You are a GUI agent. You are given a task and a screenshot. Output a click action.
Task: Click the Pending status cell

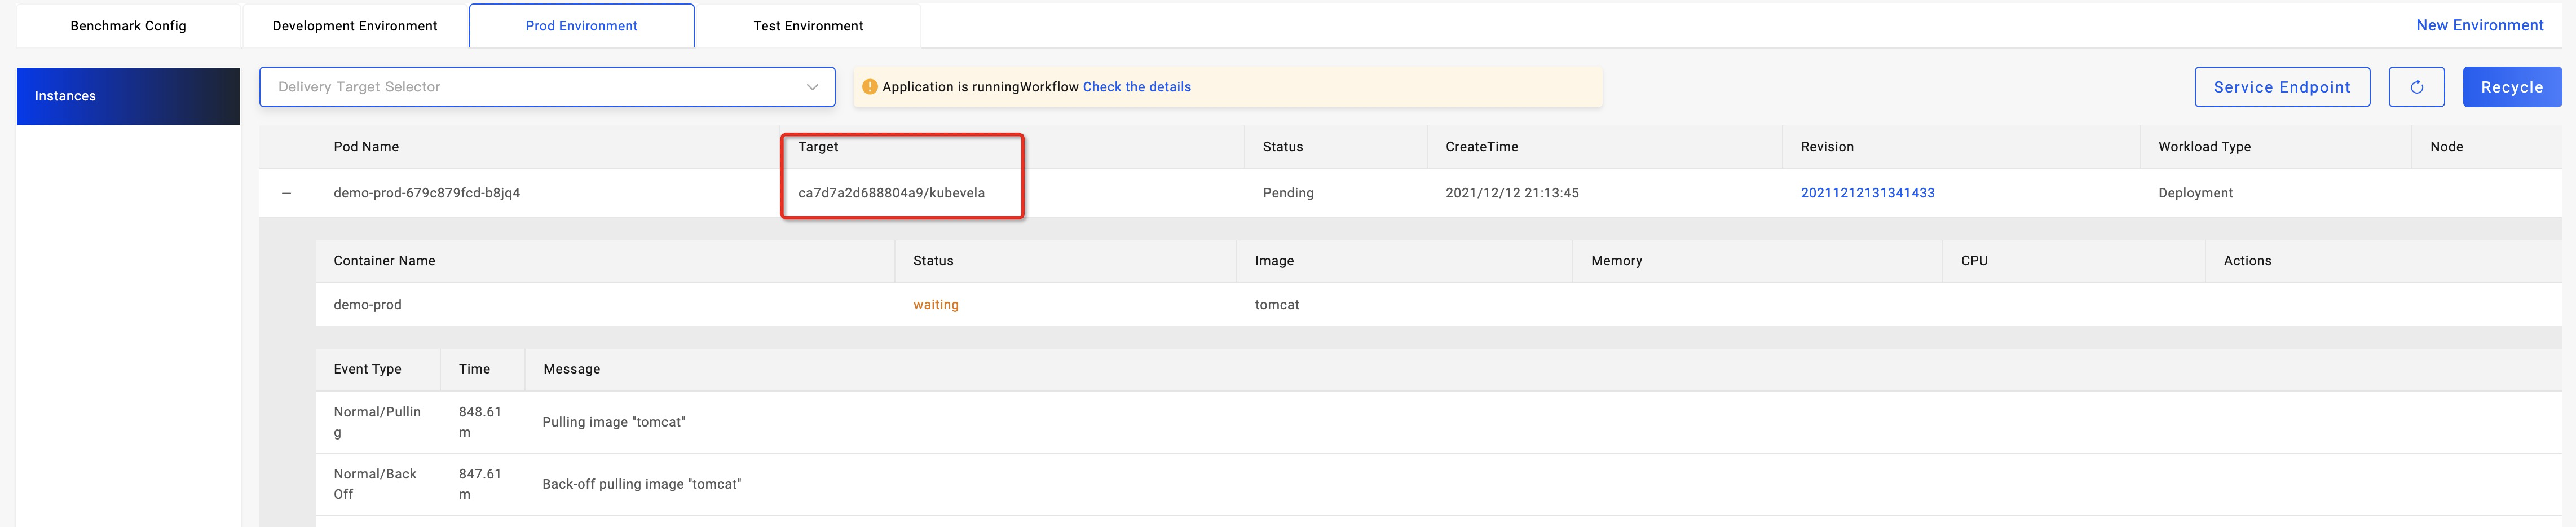1288,193
